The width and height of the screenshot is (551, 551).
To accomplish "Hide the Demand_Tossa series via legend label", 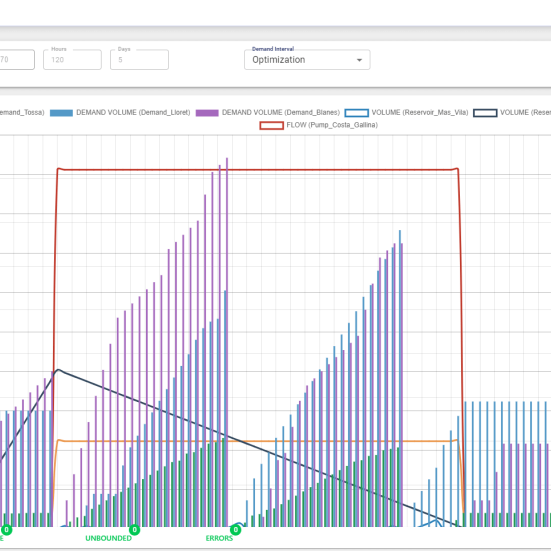I will tap(22, 112).
